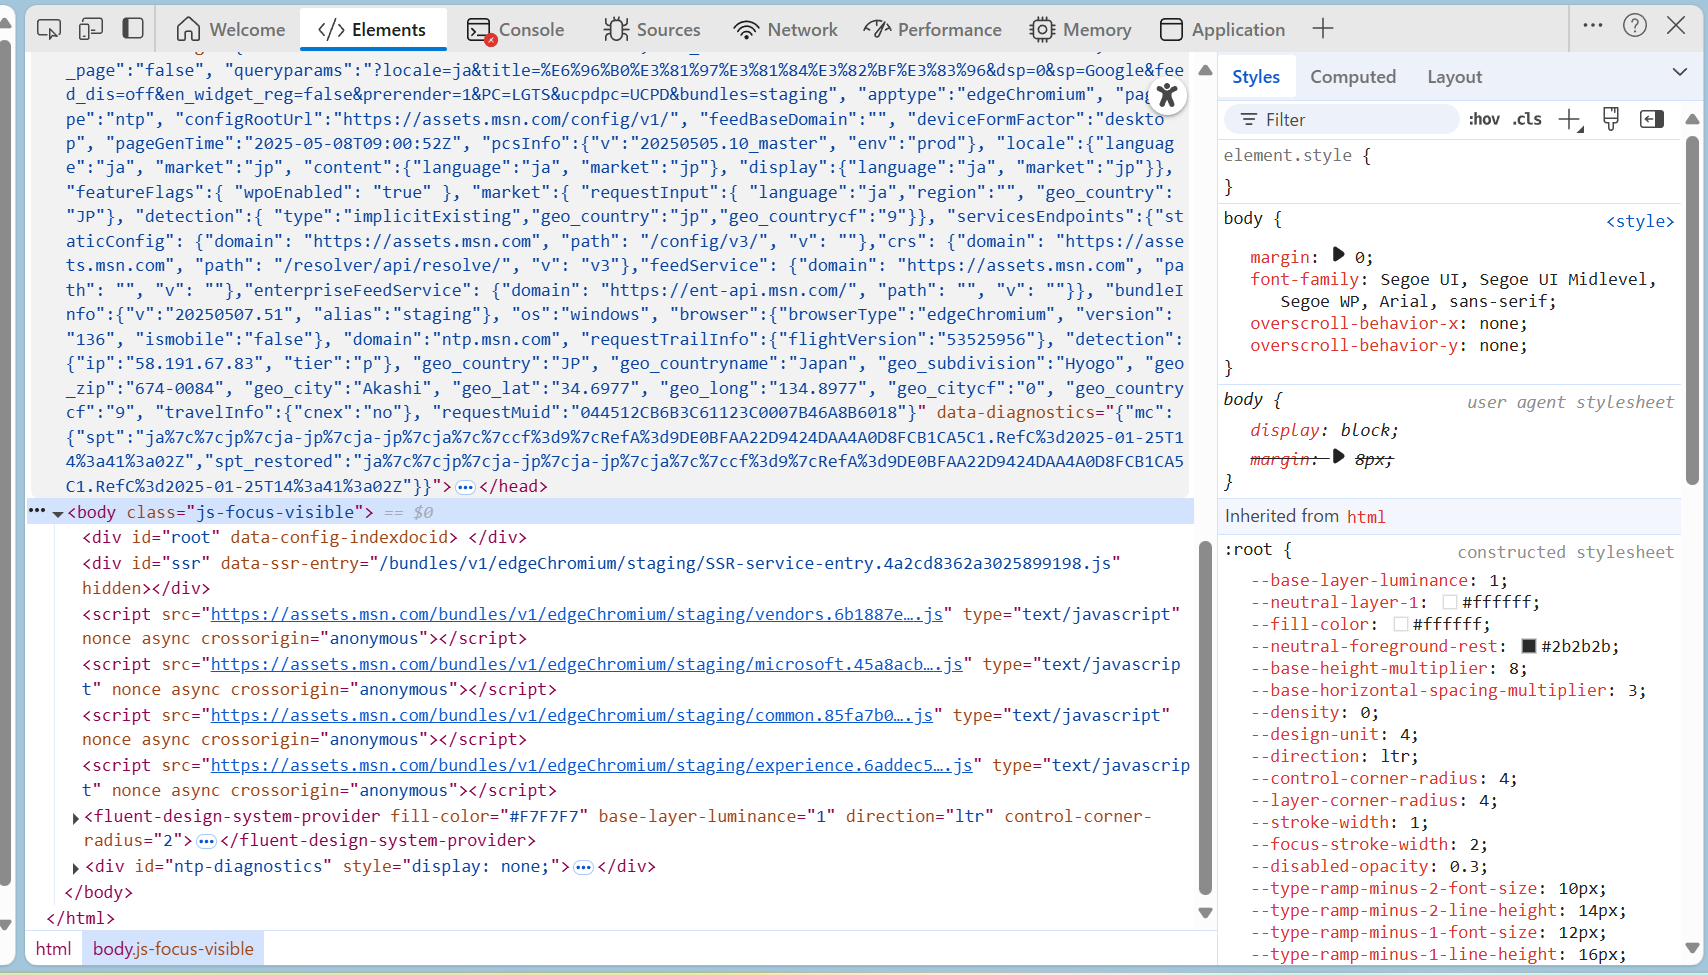Select the div id="root" element row
This screenshot has width=1708, height=975.
click(304, 538)
